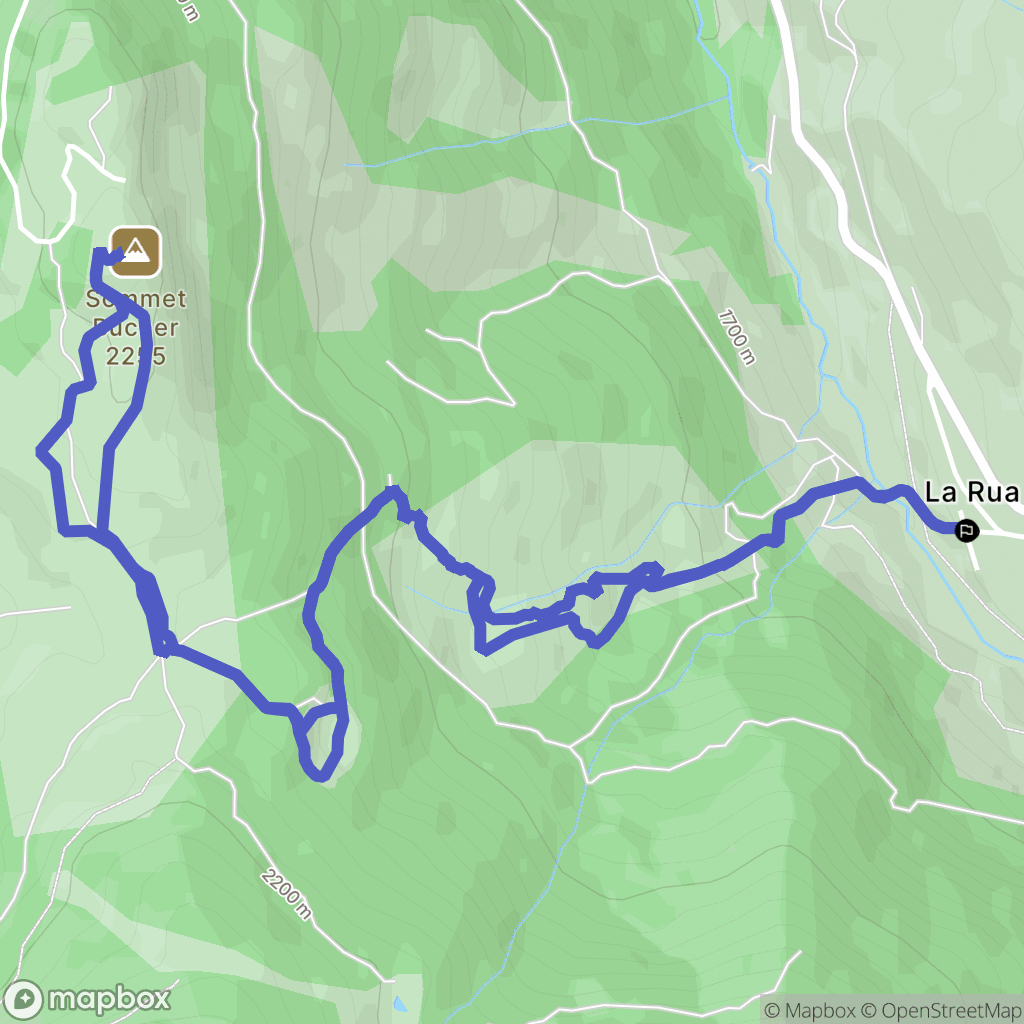Image resolution: width=1024 pixels, height=1024 pixels.
Task: Click the 1700 m contour elevation label
Action: pyautogui.click(x=737, y=338)
